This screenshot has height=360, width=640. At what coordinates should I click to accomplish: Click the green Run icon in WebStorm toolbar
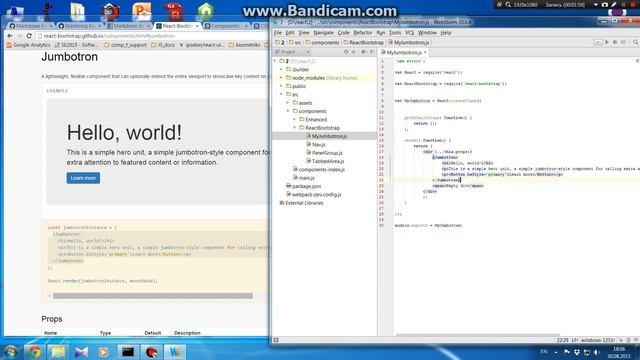pos(607,42)
